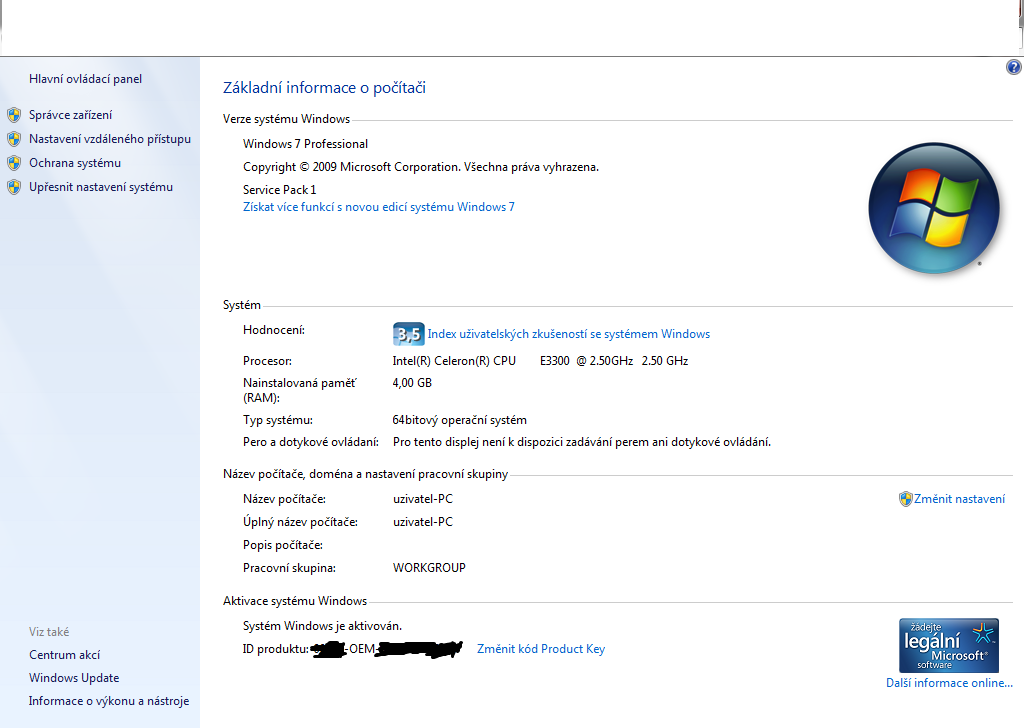Viewport: 1024px width, 728px height.
Task: Open Ochrana systému settings
Action: 75,163
